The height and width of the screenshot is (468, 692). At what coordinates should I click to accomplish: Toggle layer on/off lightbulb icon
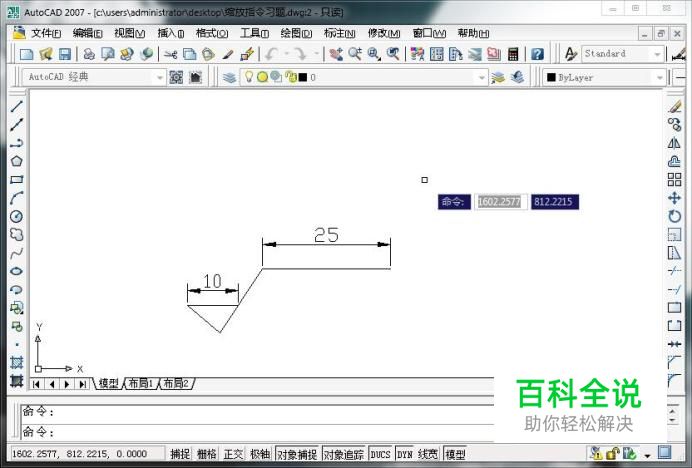pos(249,77)
